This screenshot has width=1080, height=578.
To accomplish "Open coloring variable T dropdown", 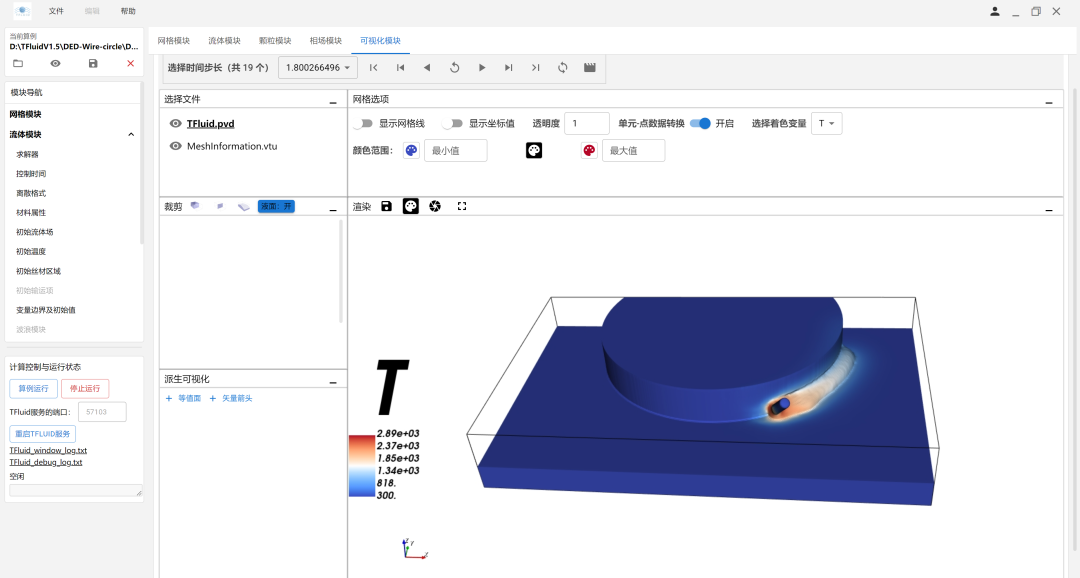I will 827,123.
